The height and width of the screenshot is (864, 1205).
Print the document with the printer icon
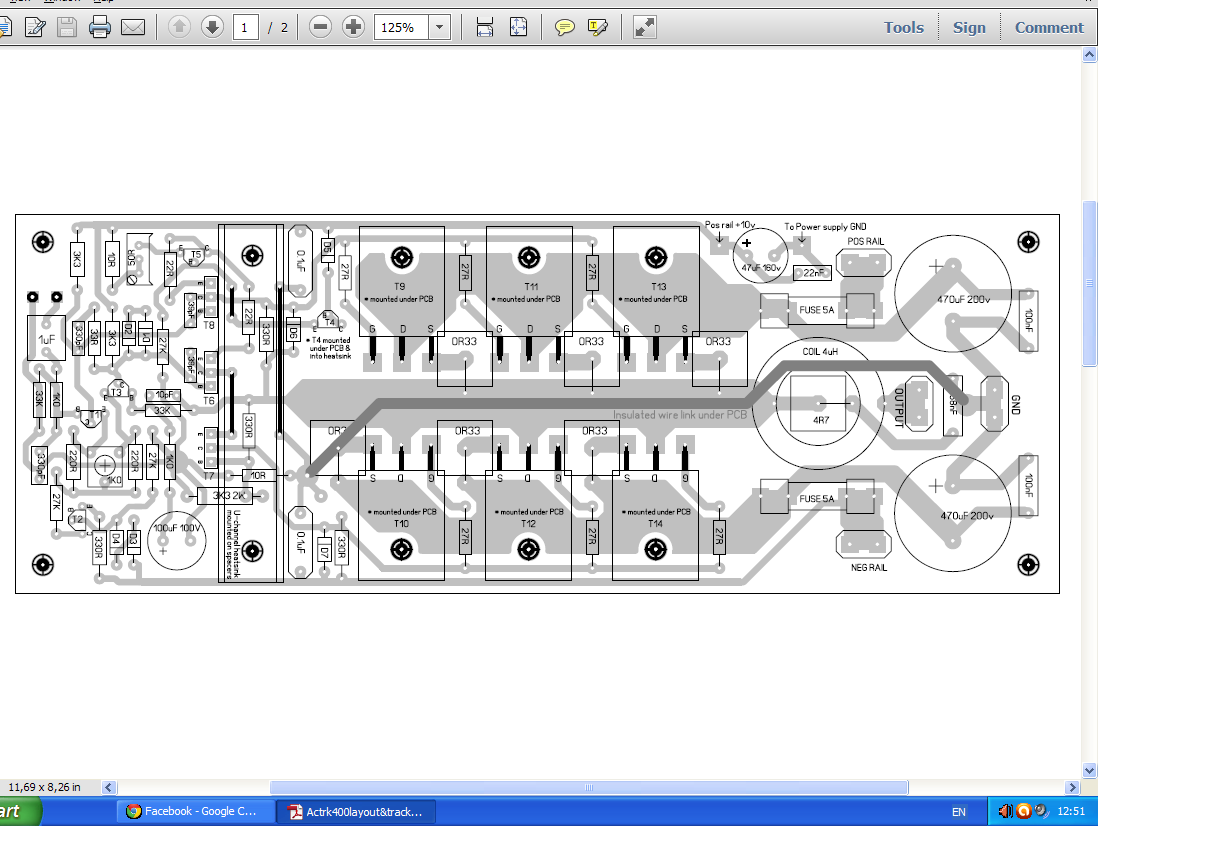pyautogui.click(x=99, y=28)
